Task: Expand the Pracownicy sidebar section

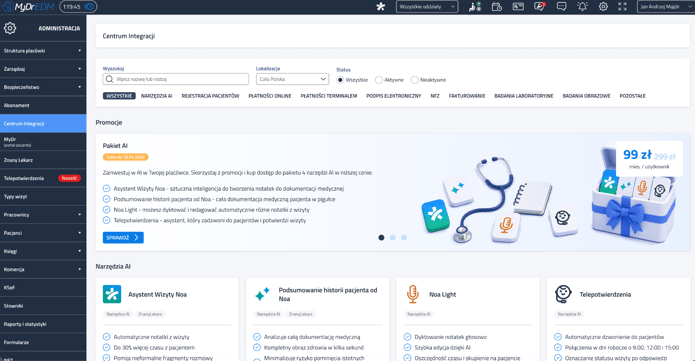Action: pyautogui.click(x=43, y=215)
